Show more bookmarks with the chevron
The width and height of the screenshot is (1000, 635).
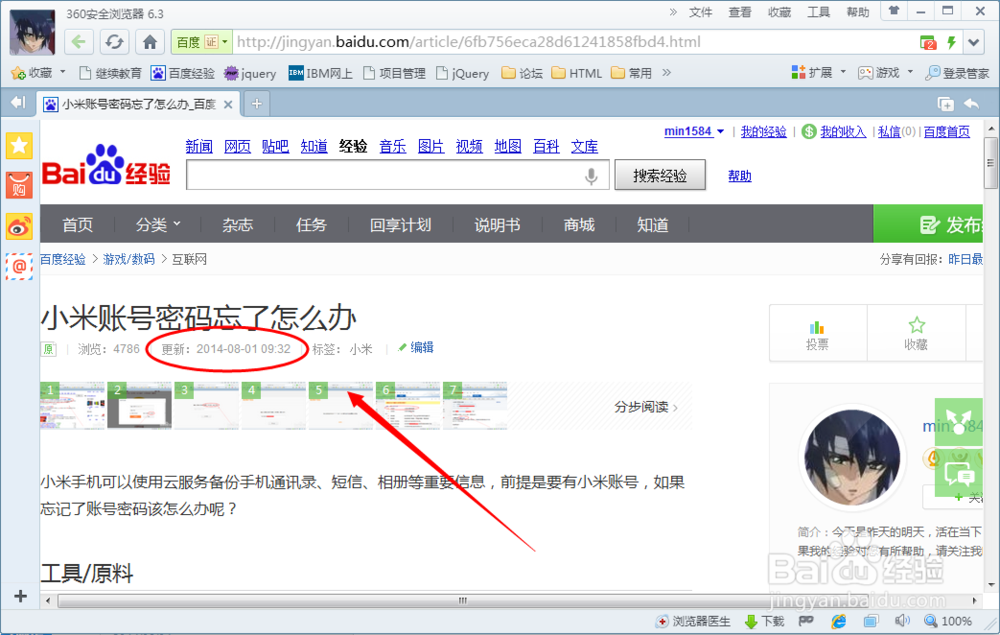pyautogui.click(x=666, y=72)
